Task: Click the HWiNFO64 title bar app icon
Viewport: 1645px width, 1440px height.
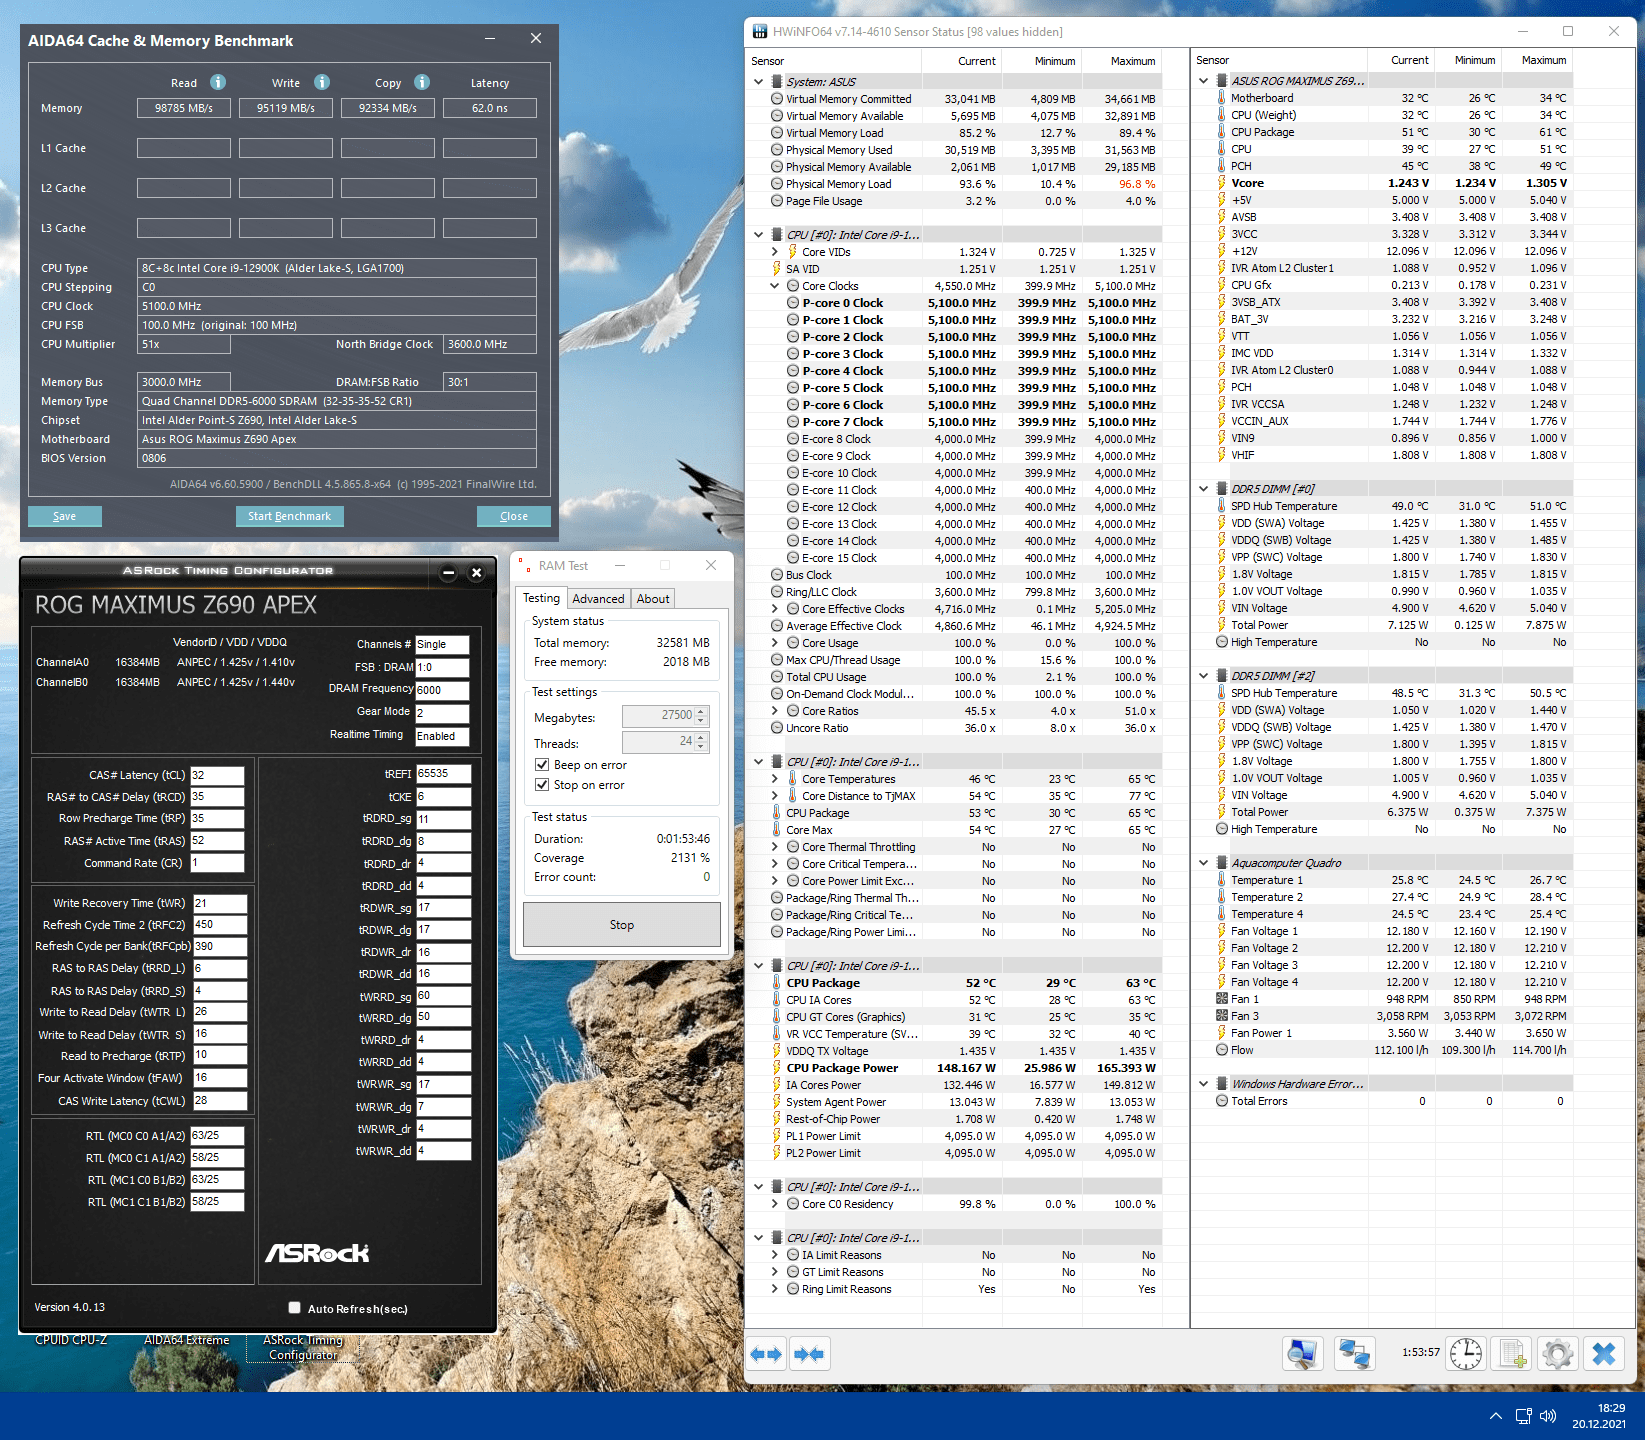Action: [x=760, y=32]
